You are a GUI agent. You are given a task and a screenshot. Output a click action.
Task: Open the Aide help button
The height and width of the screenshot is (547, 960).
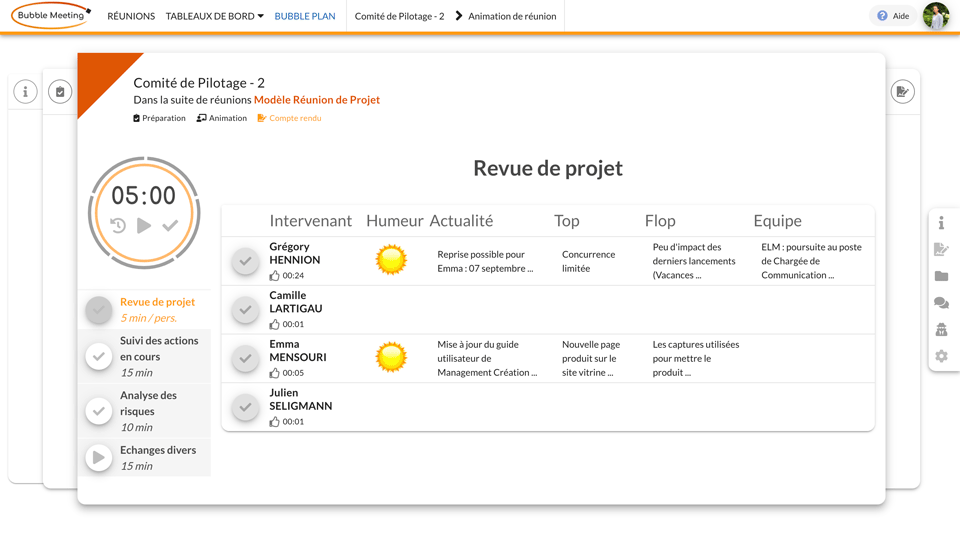tap(893, 16)
